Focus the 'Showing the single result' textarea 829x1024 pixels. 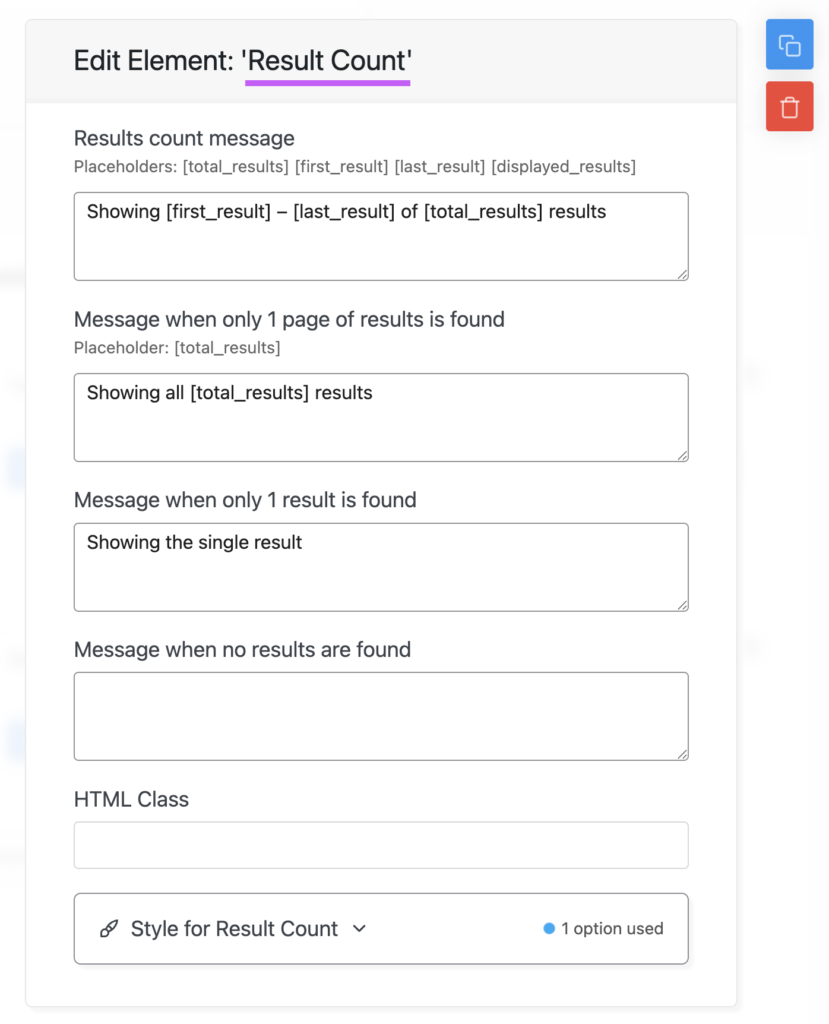pos(381,567)
